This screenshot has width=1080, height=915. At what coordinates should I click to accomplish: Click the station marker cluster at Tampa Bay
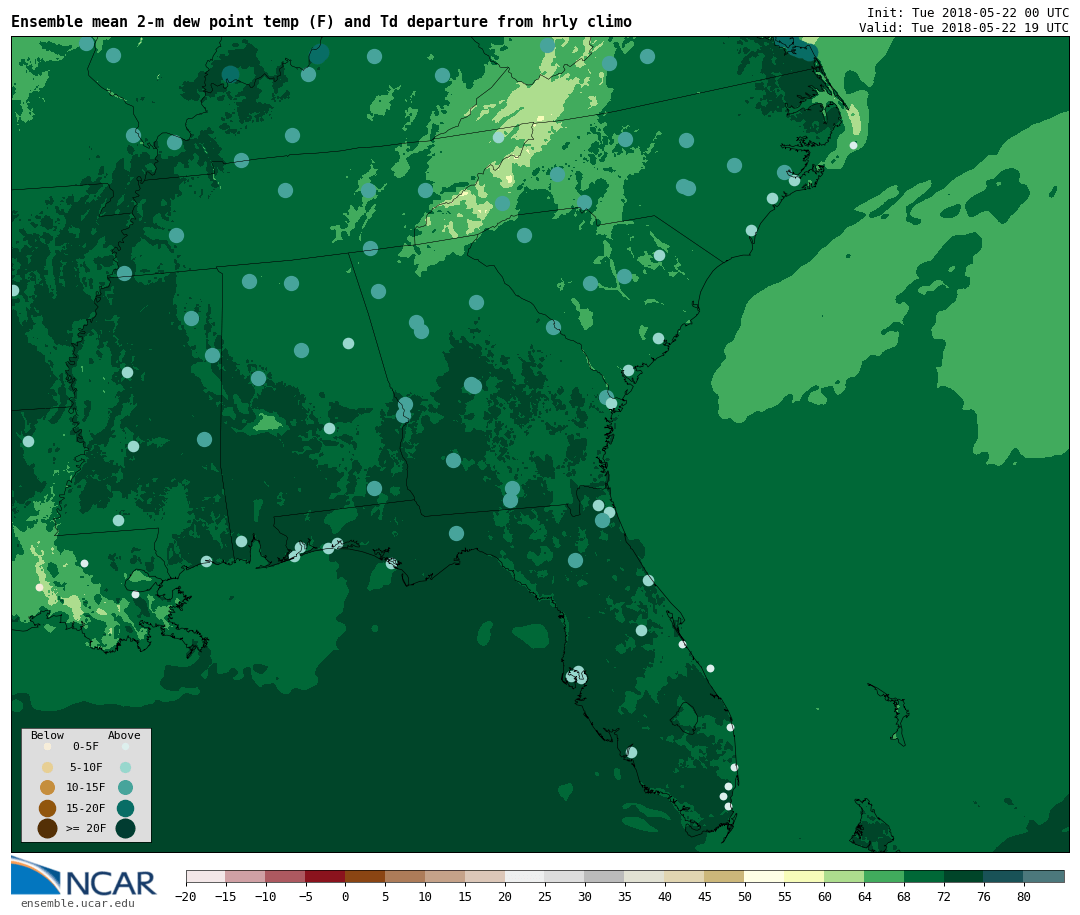[x=577, y=675]
